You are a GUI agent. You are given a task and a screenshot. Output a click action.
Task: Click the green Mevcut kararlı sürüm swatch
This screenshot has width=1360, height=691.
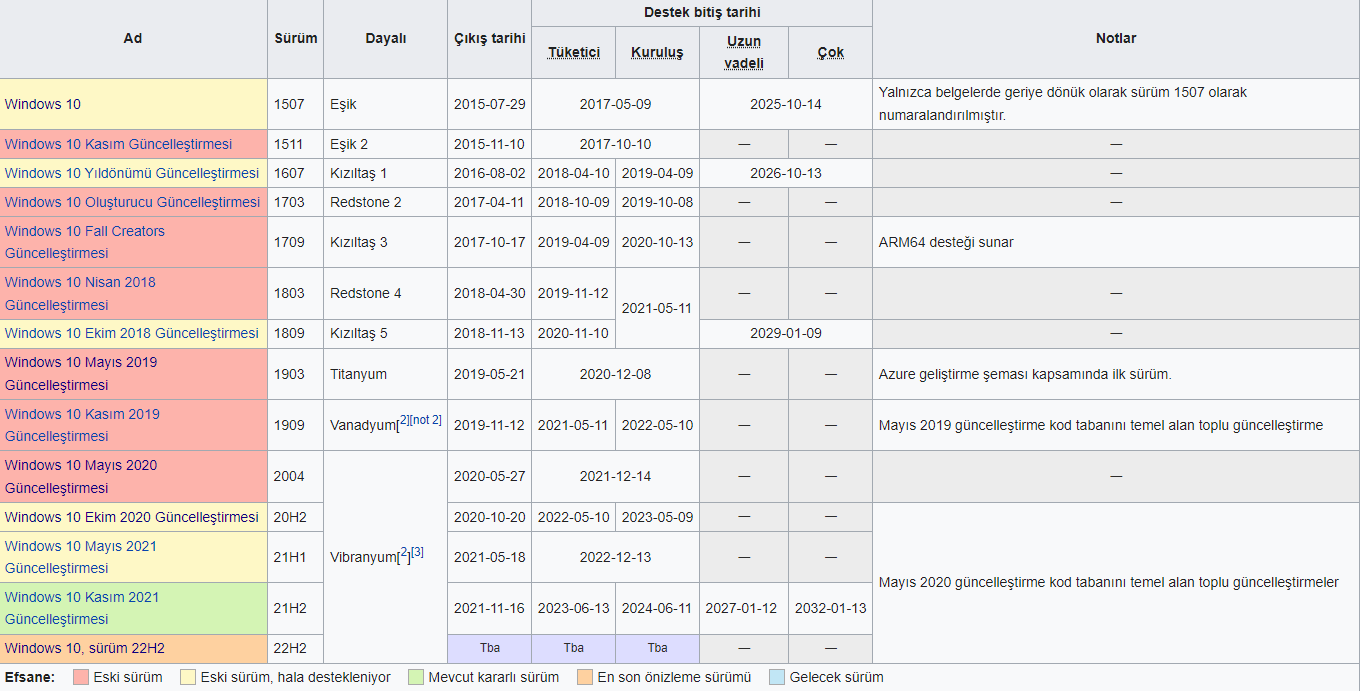click(416, 677)
